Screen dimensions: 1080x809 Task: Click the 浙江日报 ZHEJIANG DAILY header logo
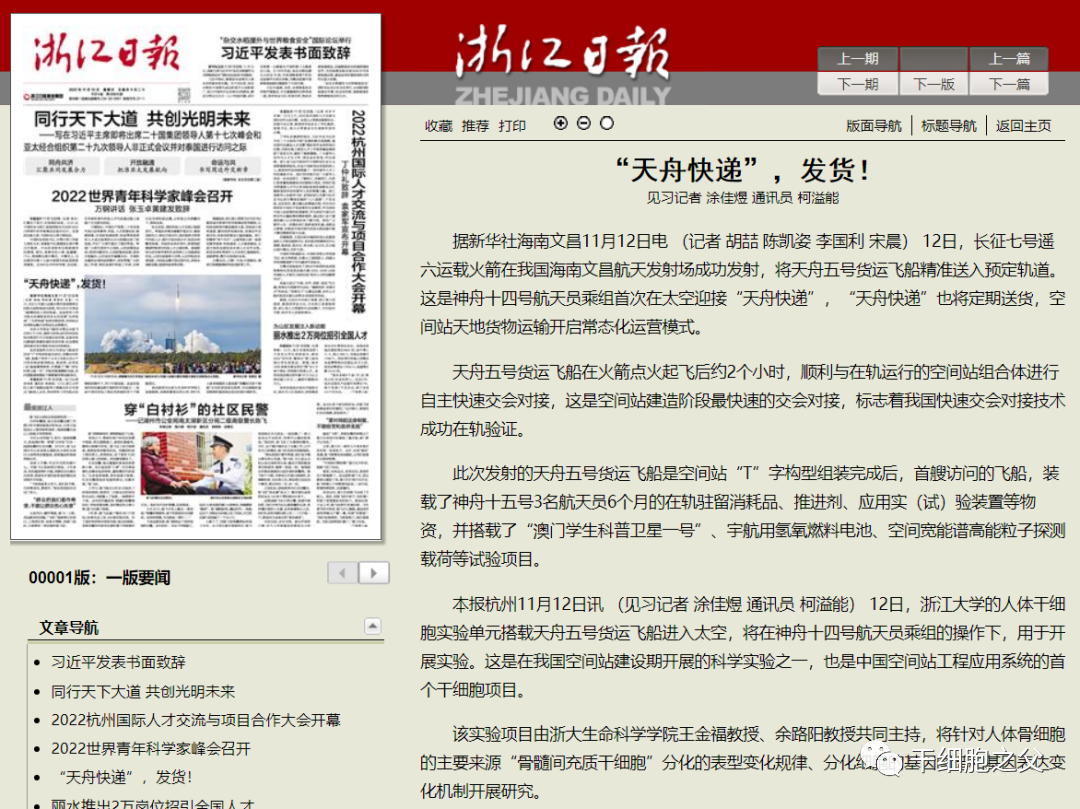click(x=562, y=64)
